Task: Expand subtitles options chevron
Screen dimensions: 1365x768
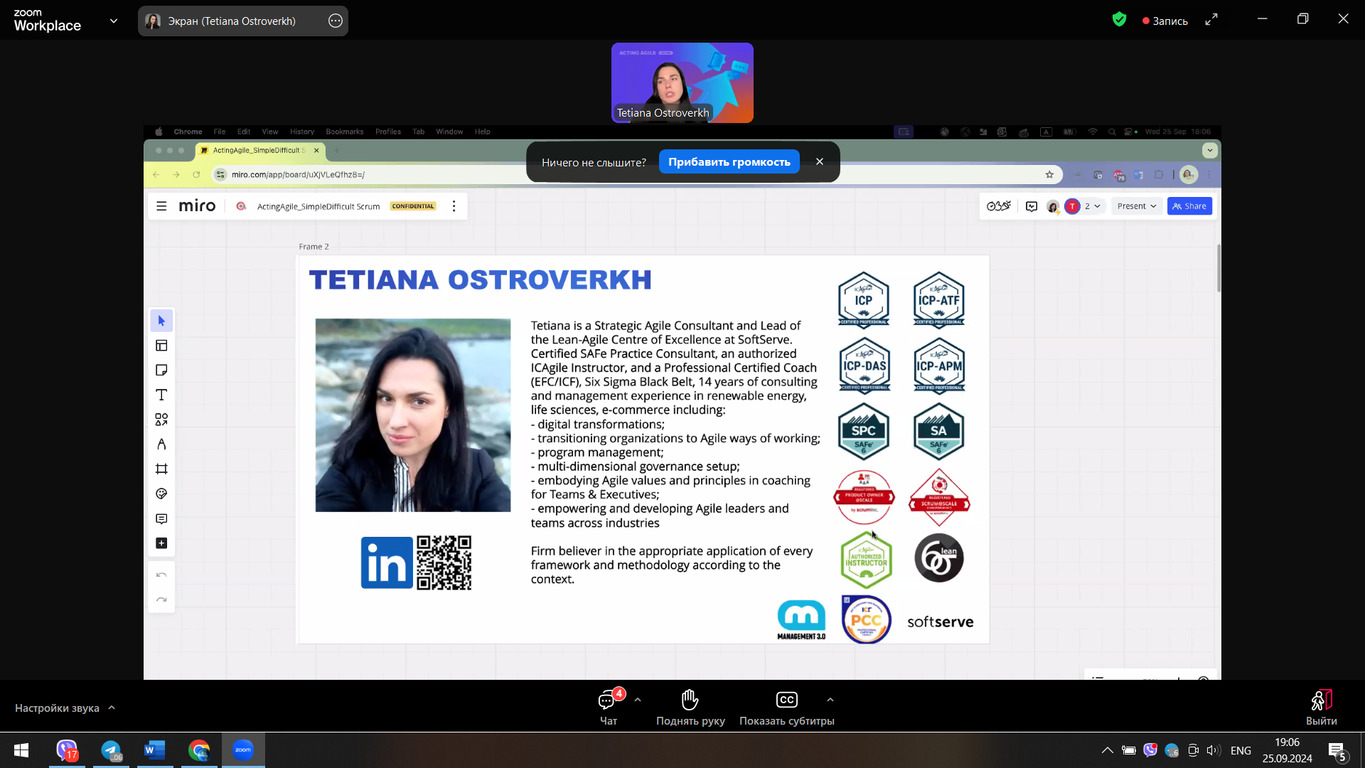Action: click(x=830, y=699)
